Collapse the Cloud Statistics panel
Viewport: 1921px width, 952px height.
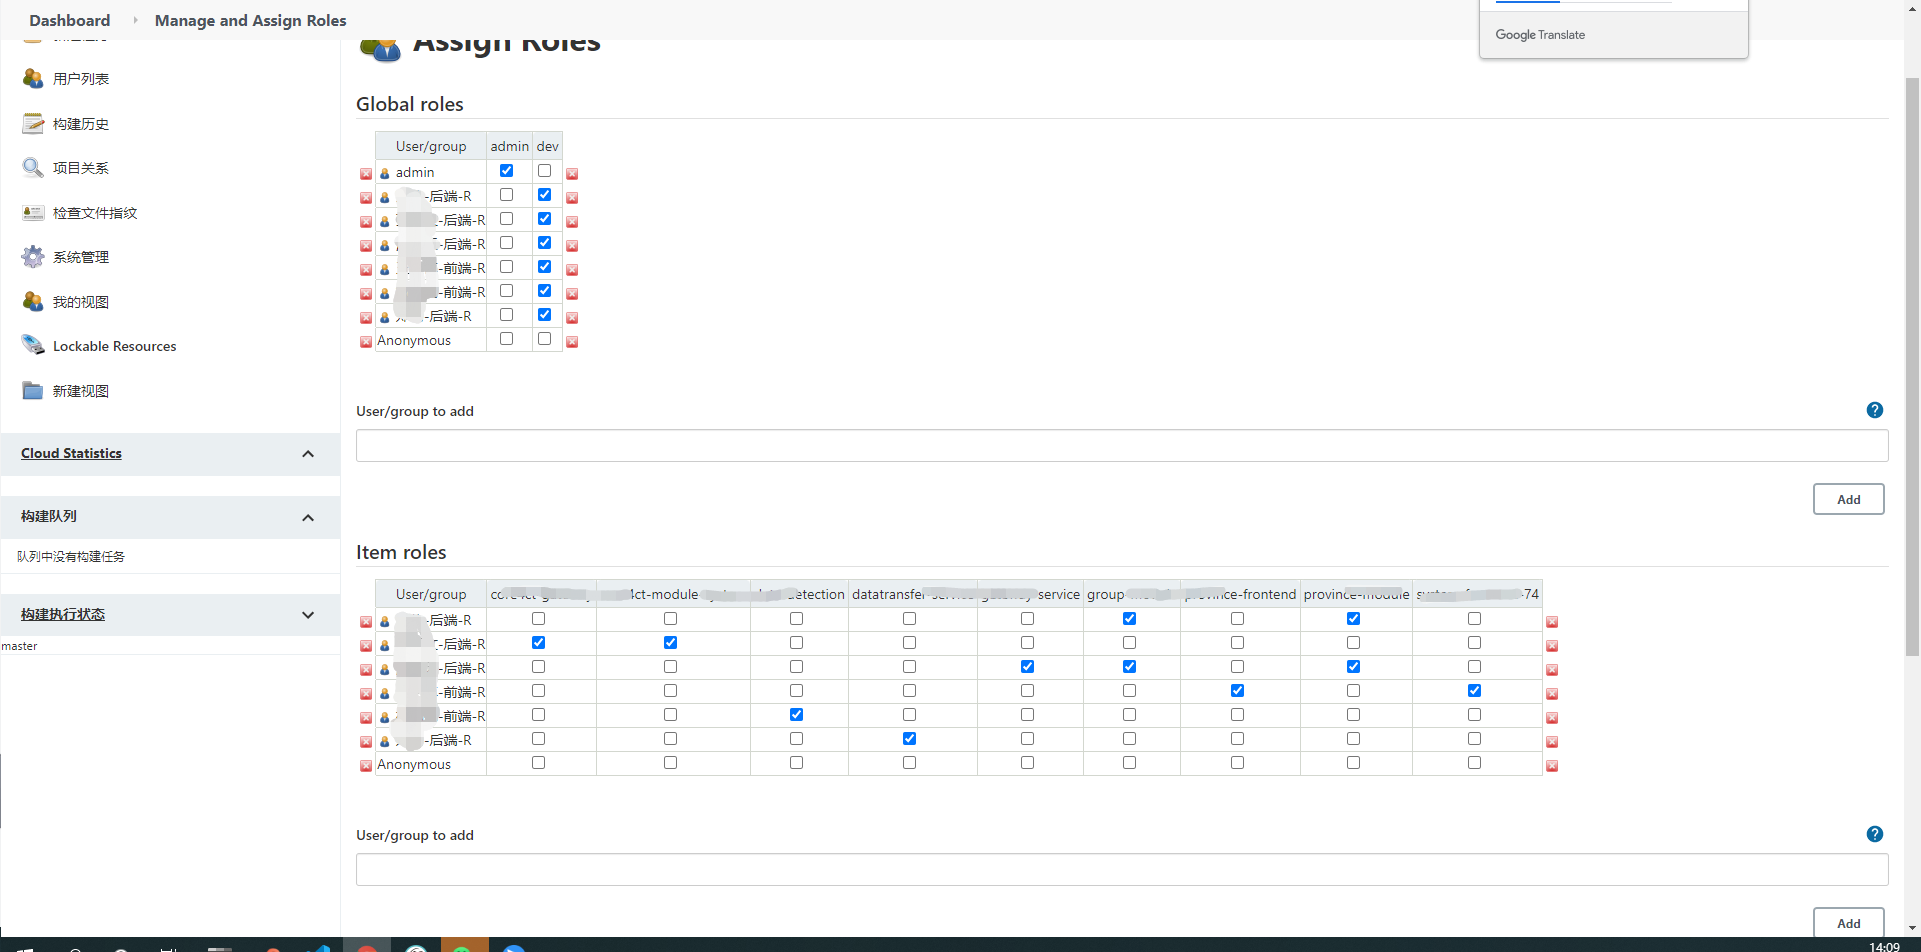click(x=308, y=454)
